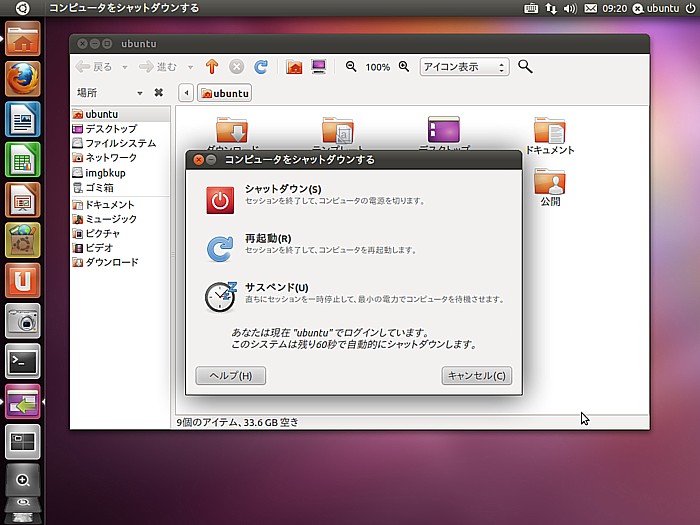Click the path bar left scroll arrow
The image size is (700, 525).
186,93
